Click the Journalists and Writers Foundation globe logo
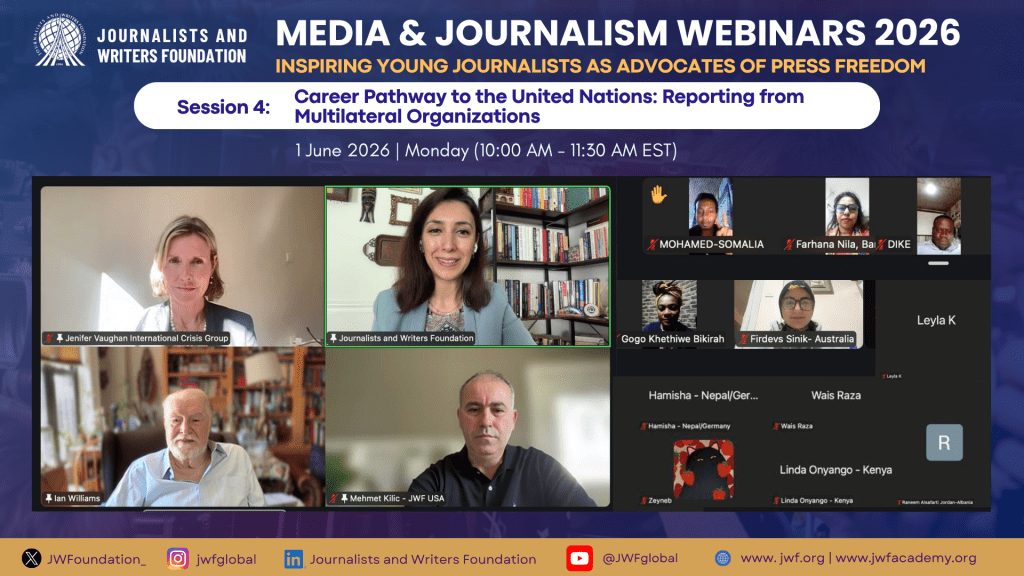This screenshot has width=1024, height=576. 60,40
